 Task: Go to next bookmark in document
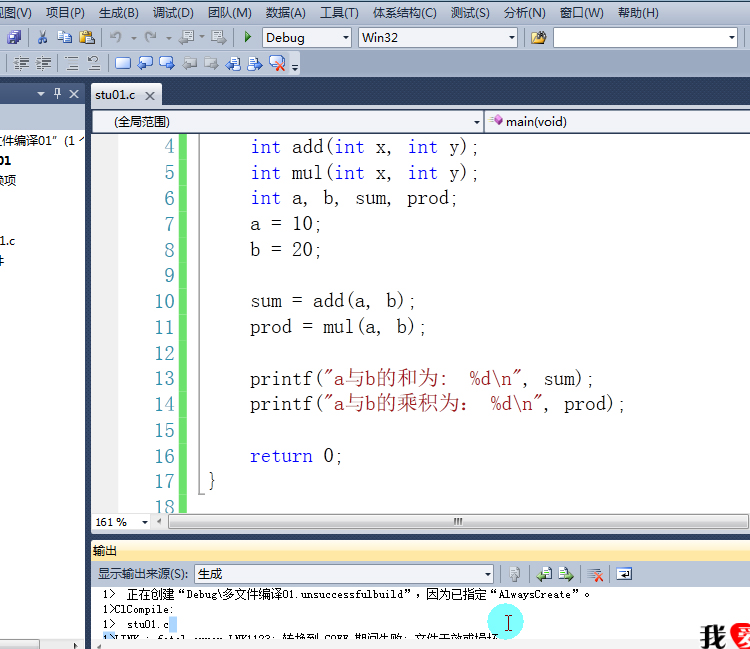coord(255,63)
